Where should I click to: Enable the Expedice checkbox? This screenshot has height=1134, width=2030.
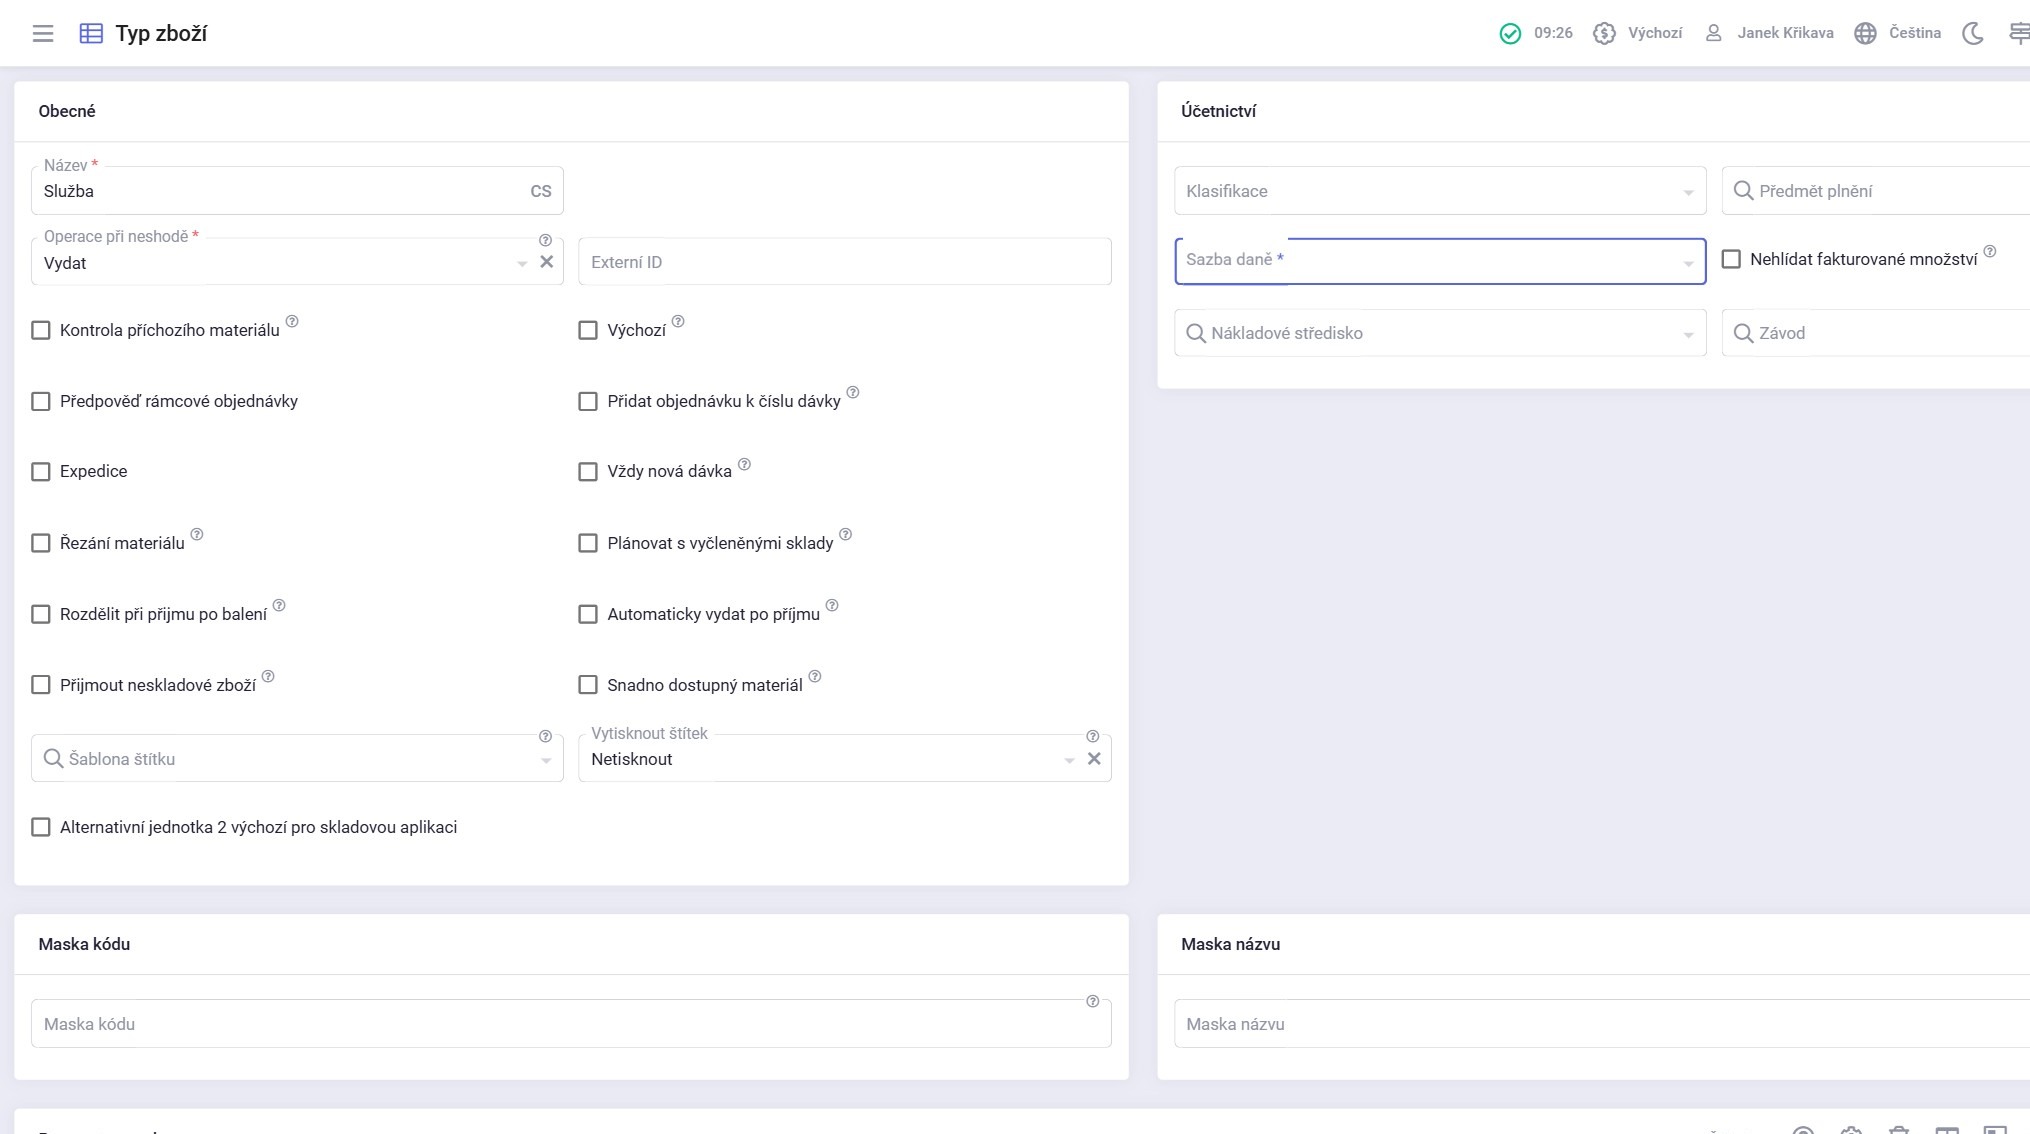[41, 472]
